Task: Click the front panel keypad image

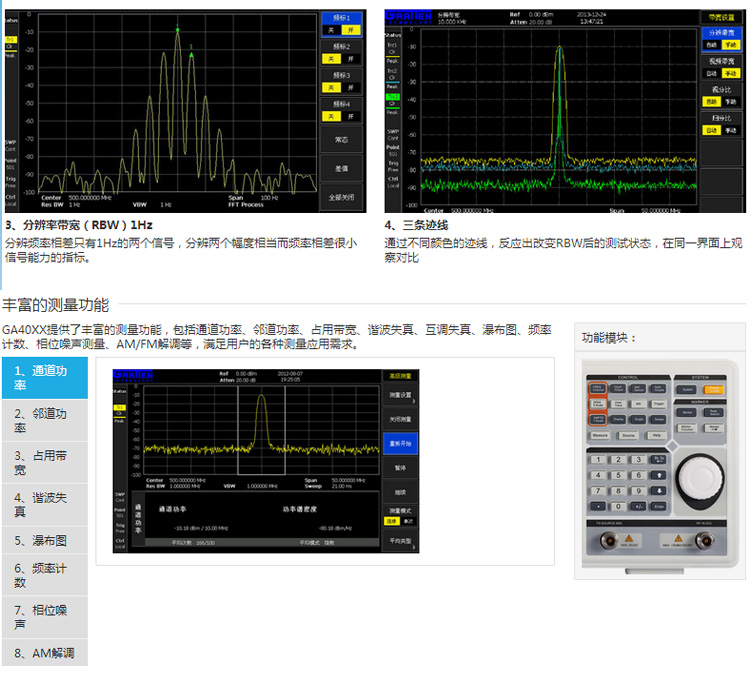Action: click(x=664, y=463)
